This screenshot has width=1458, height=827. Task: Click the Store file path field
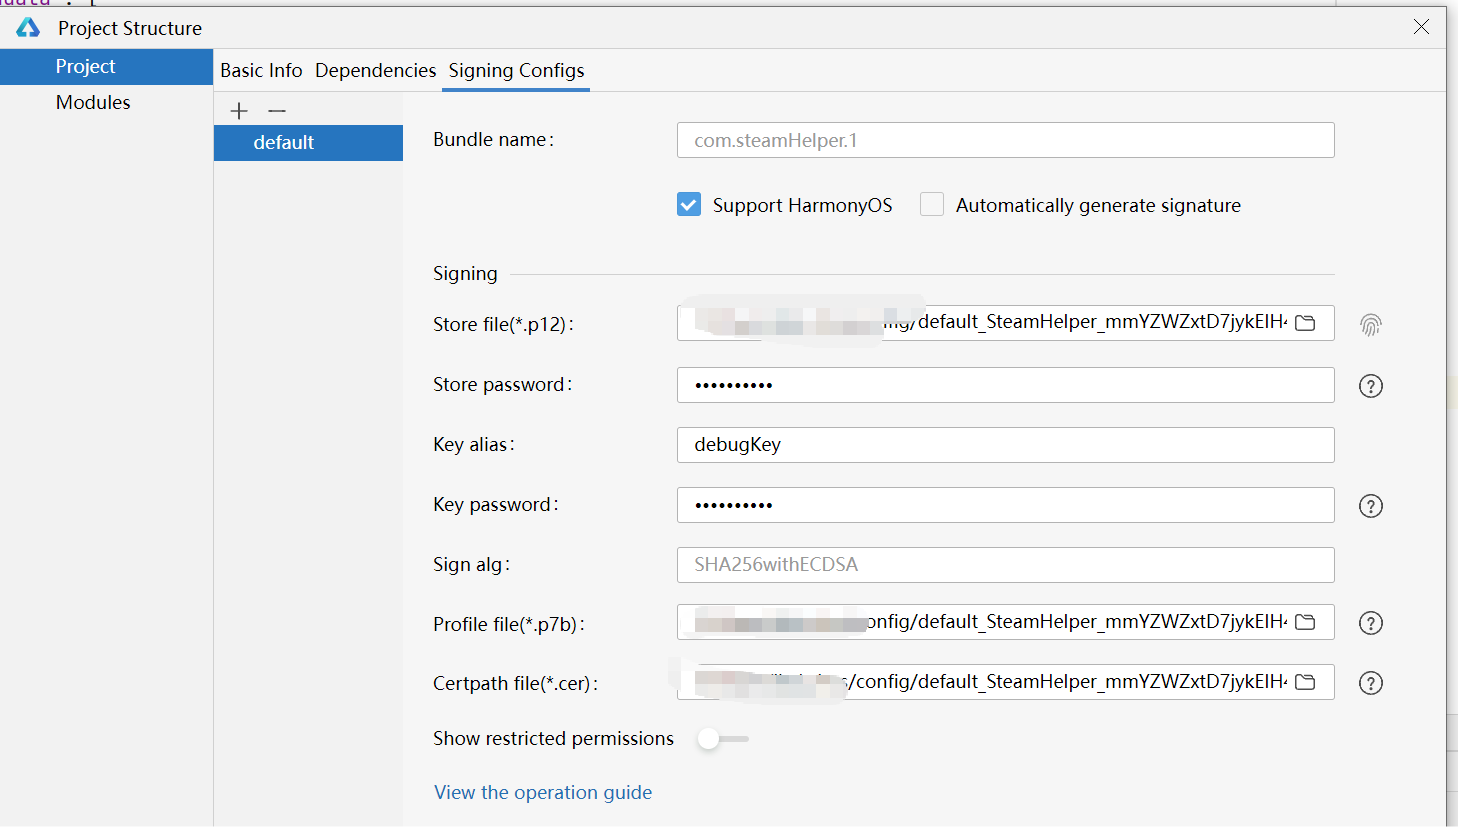[x=1005, y=323]
